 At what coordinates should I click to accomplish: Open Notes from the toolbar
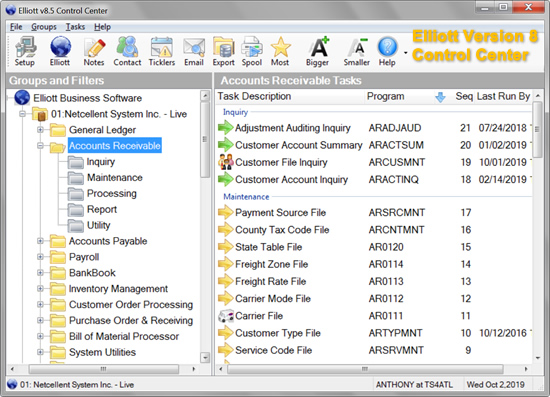(94, 51)
